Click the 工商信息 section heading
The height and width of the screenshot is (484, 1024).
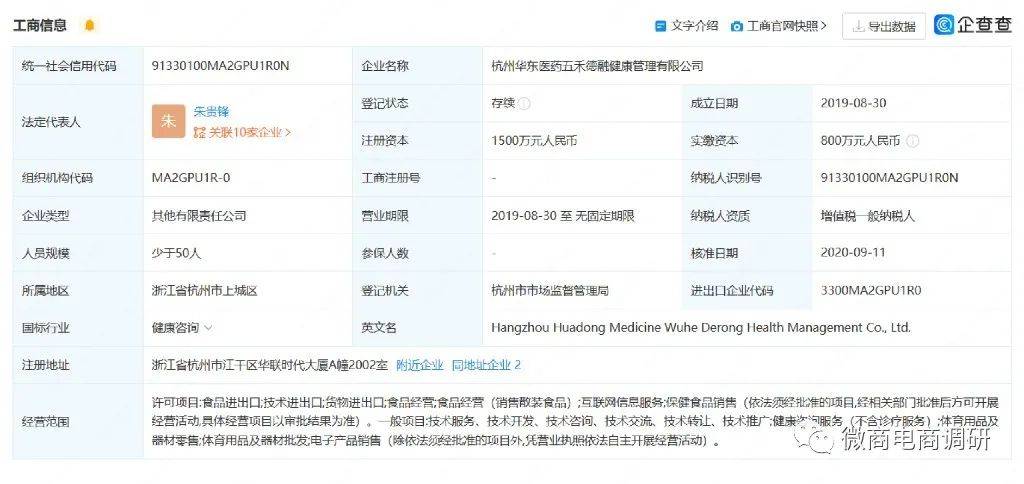pyautogui.click(x=40, y=25)
